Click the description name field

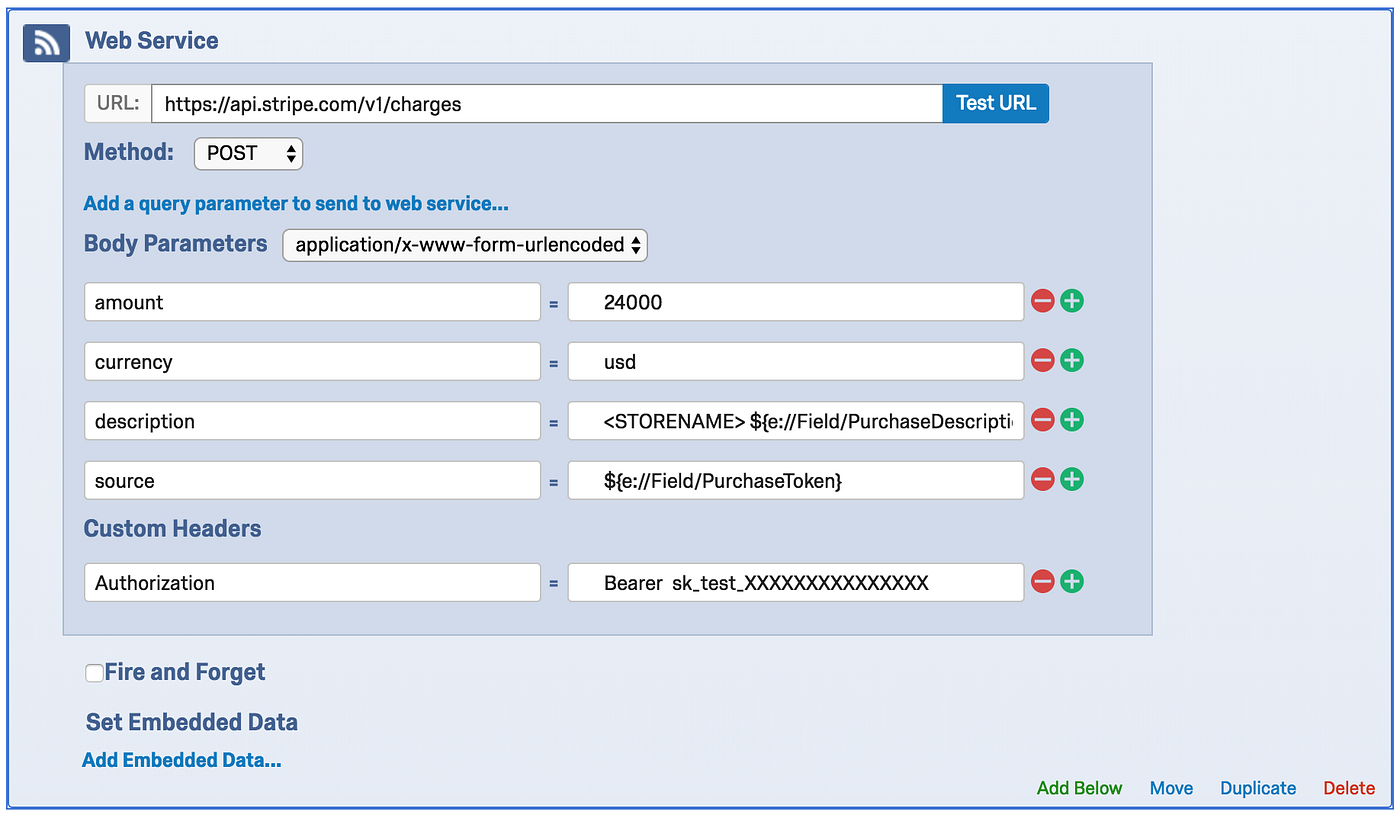pyautogui.click(x=312, y=421)
